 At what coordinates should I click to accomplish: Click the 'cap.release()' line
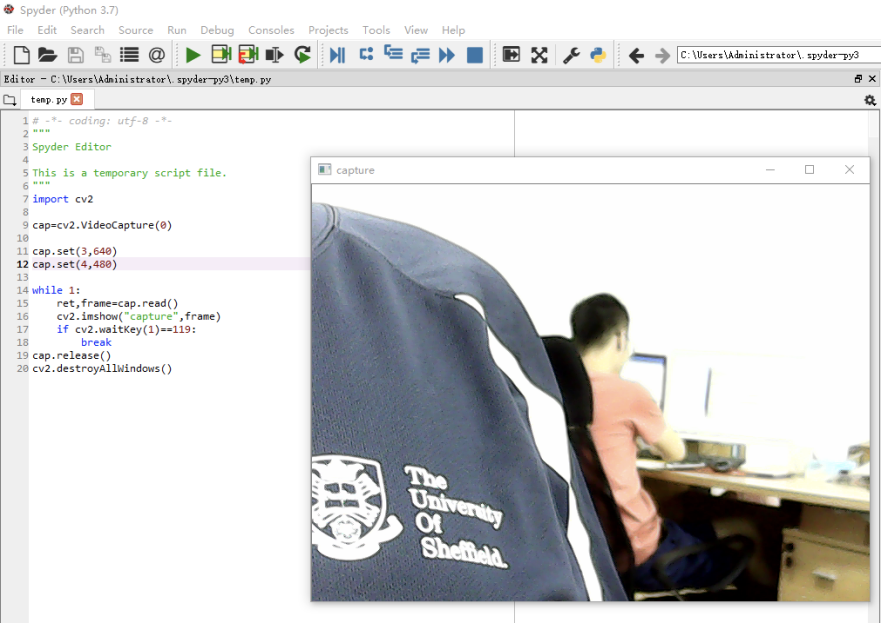point(72,356)
